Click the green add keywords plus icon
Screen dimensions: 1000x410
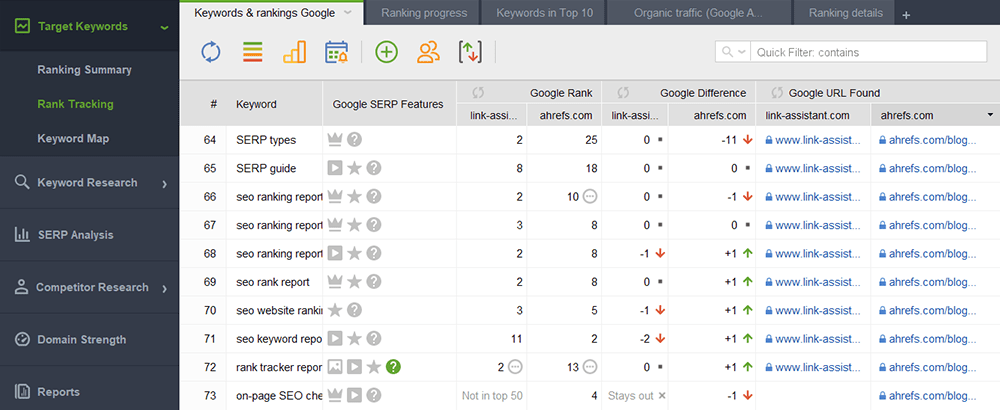386,52
